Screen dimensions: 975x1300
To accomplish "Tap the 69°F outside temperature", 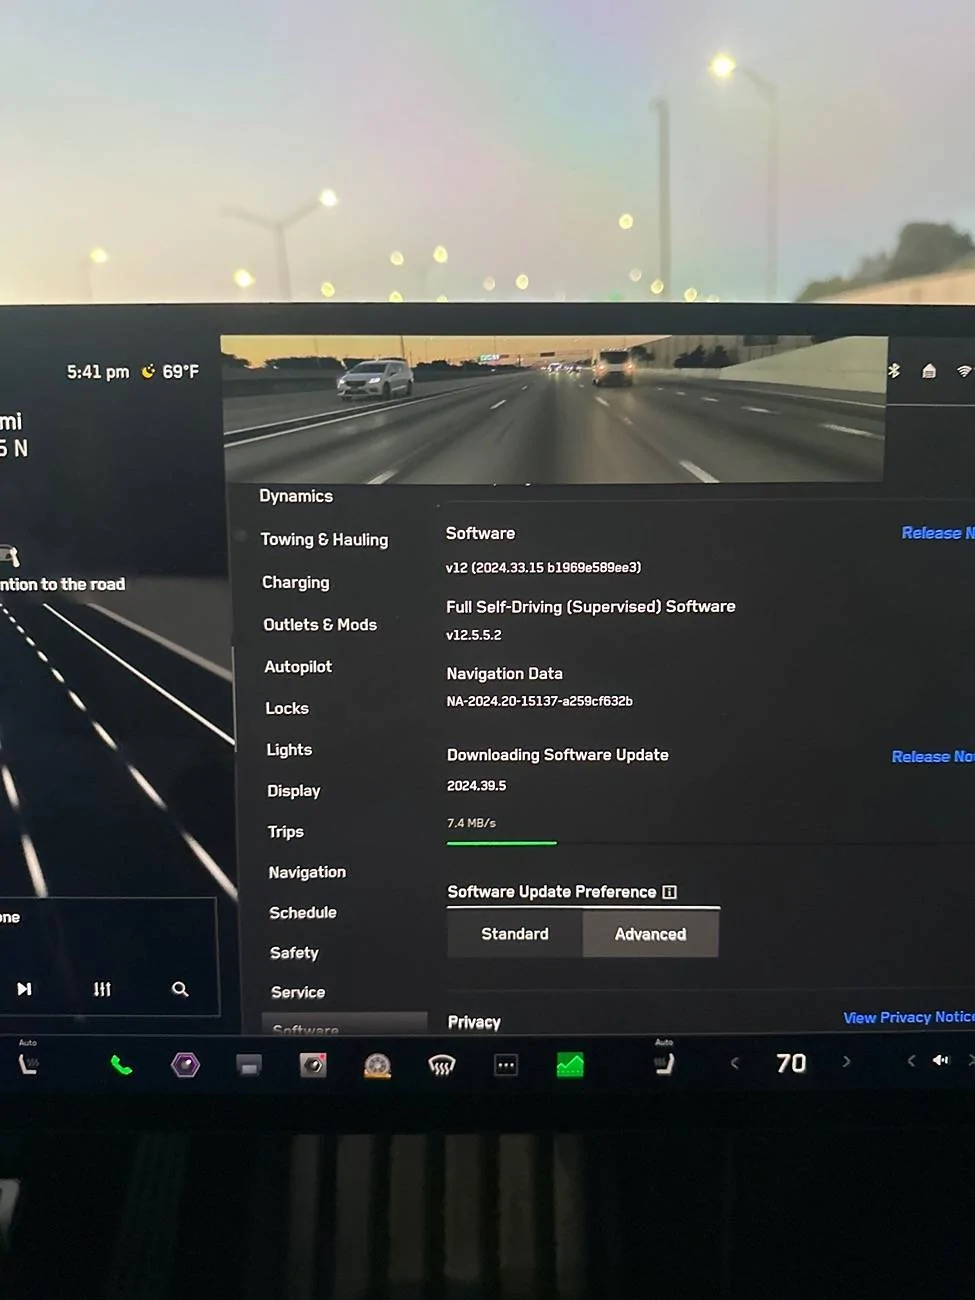I will click(x=181, y=372).
